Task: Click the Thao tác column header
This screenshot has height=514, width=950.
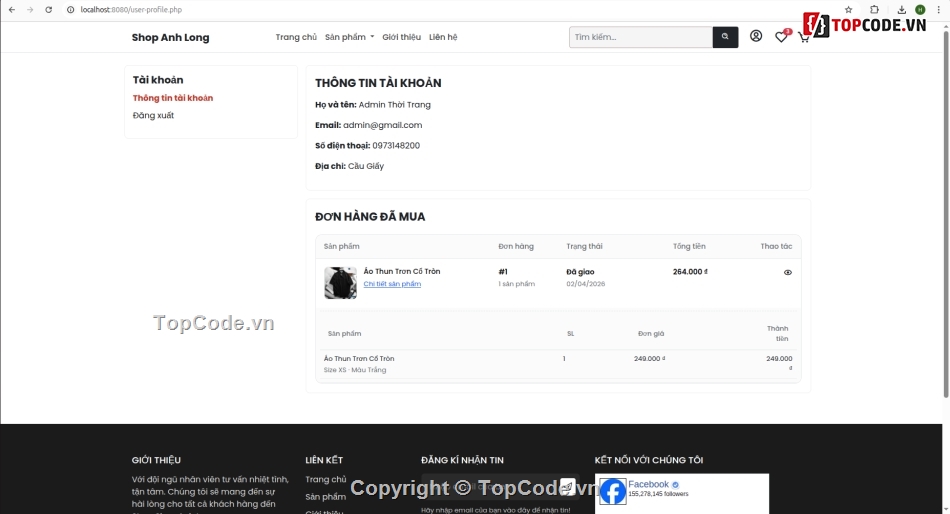Action: [x=776, y=246]
